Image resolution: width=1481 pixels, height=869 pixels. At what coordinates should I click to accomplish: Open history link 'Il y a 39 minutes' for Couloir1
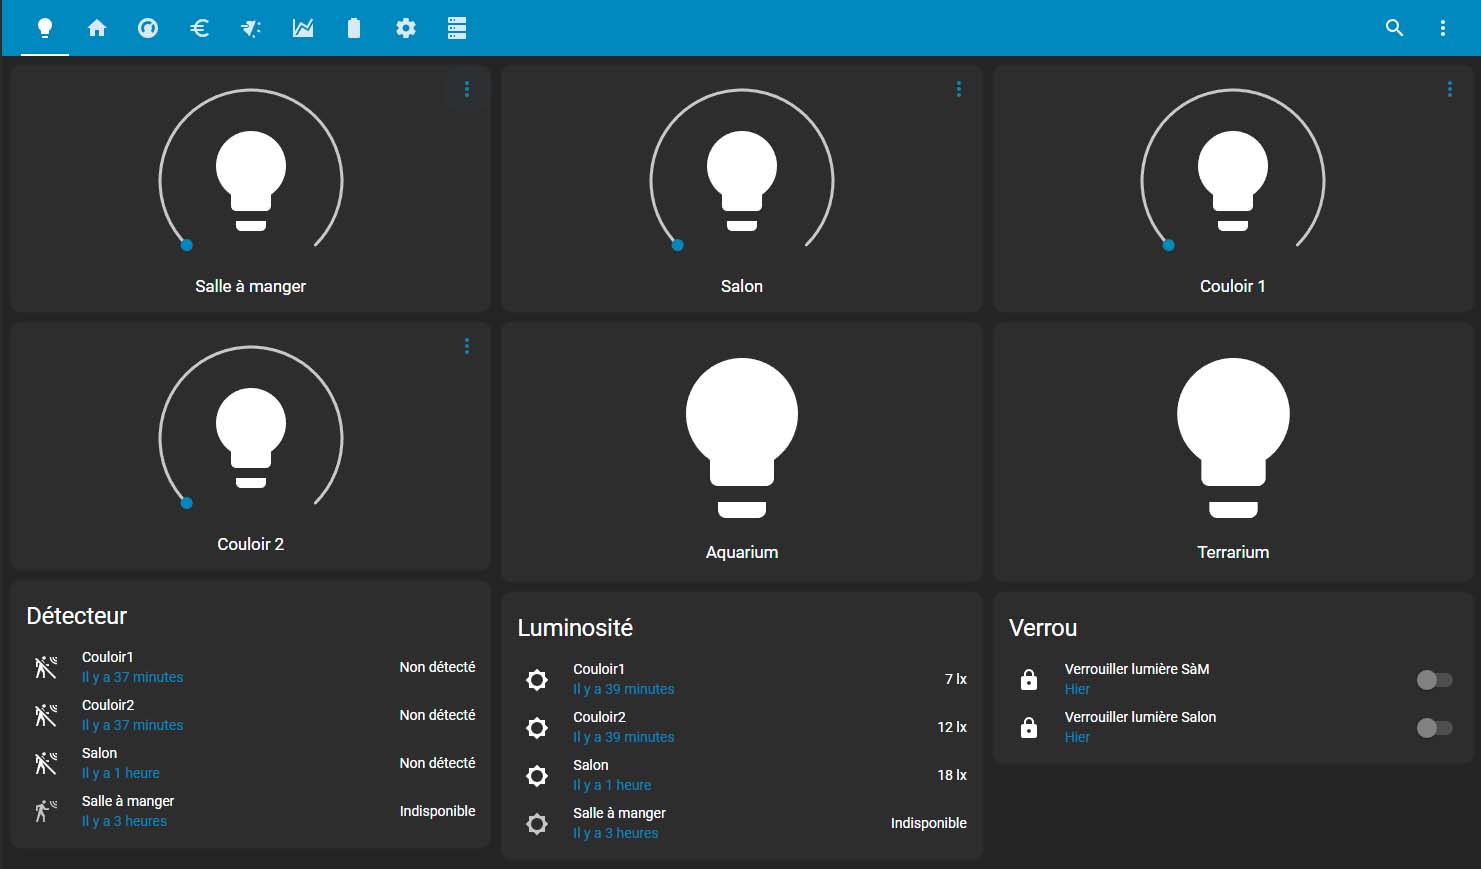coord(623,689)
